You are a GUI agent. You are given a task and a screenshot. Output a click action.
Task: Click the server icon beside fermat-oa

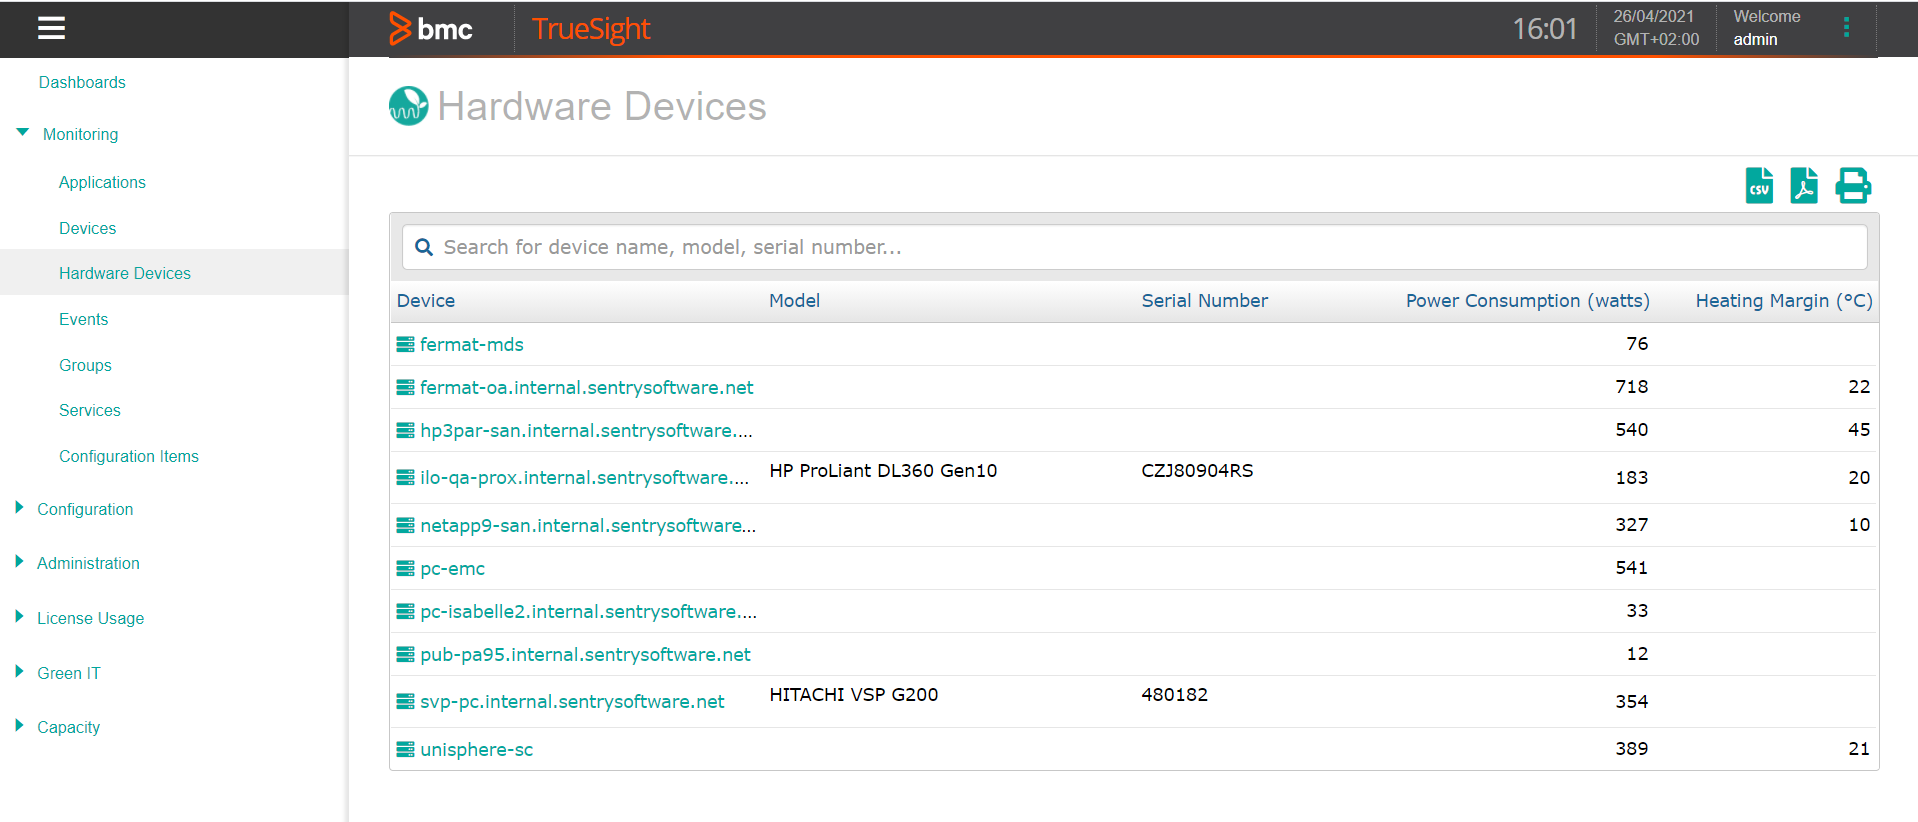coord(405,387)
